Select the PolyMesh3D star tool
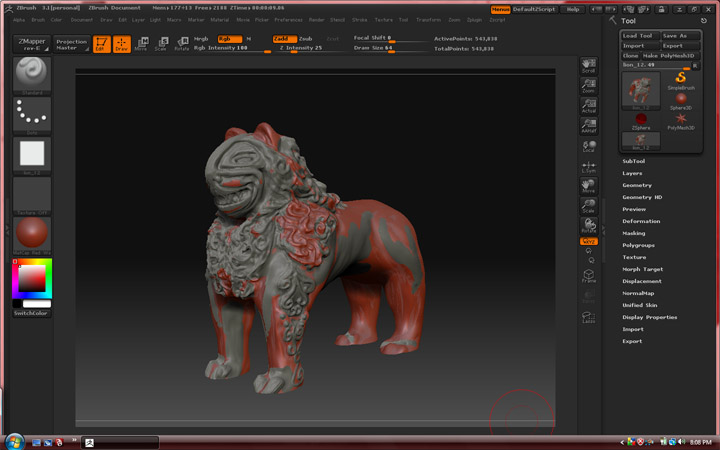Viewport: 720px width, 450px height. [680, 119]
